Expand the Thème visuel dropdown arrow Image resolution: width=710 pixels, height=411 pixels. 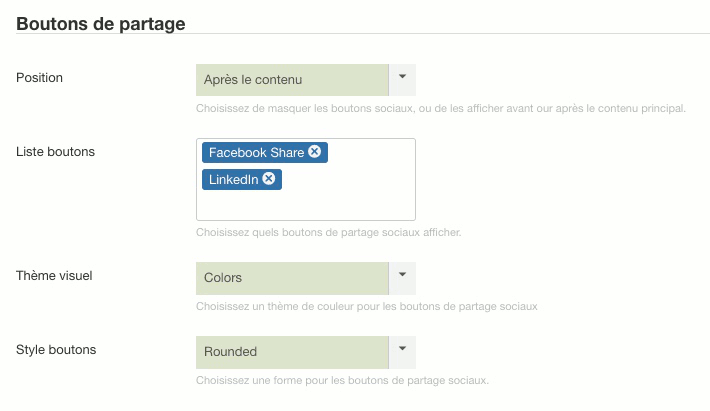coord(402,277)
